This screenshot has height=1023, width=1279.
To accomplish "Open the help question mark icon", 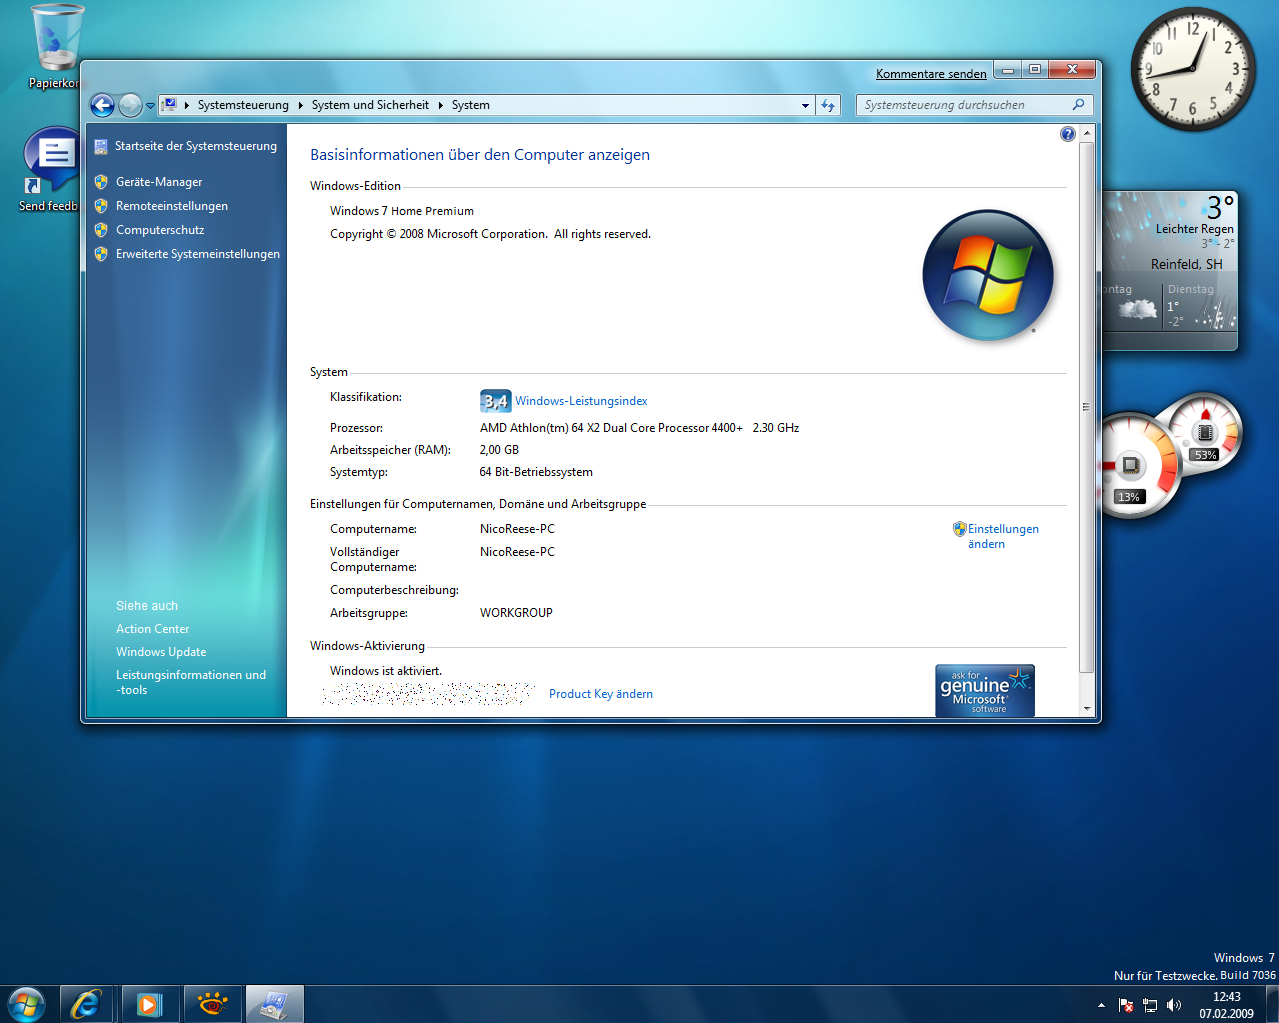I will 1068,134.
